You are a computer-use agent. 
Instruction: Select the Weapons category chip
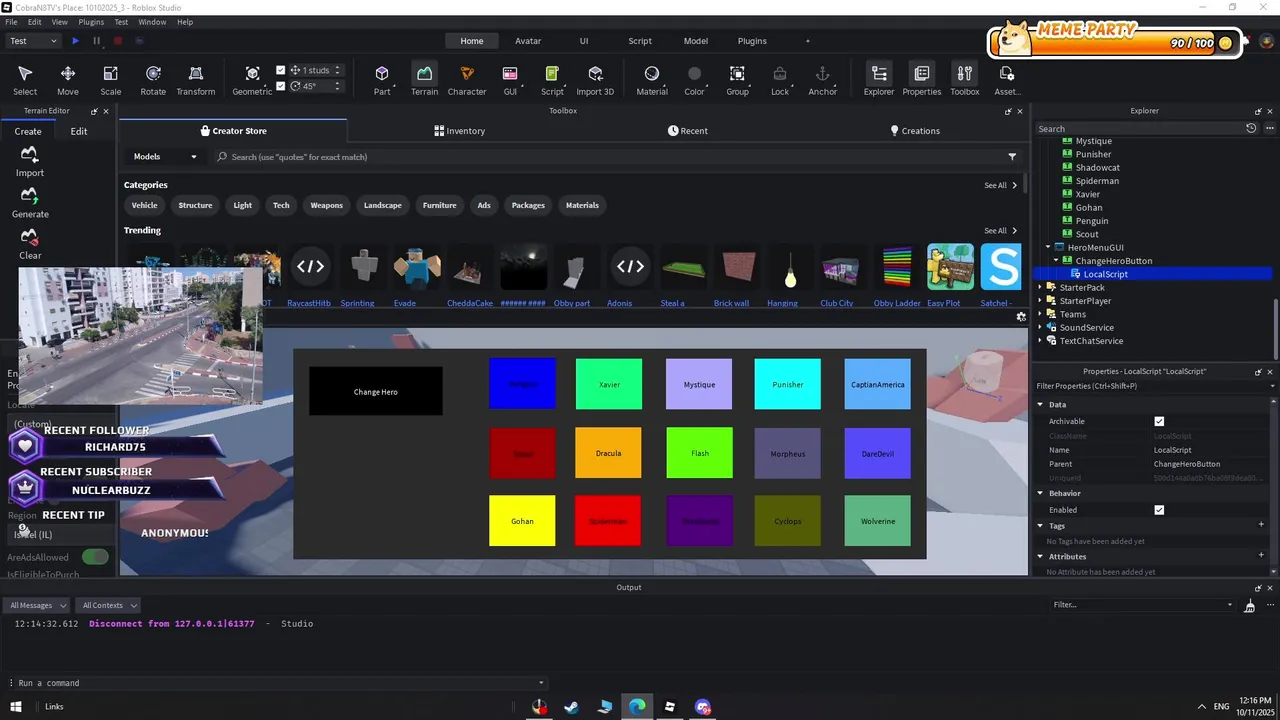[326, 205]
